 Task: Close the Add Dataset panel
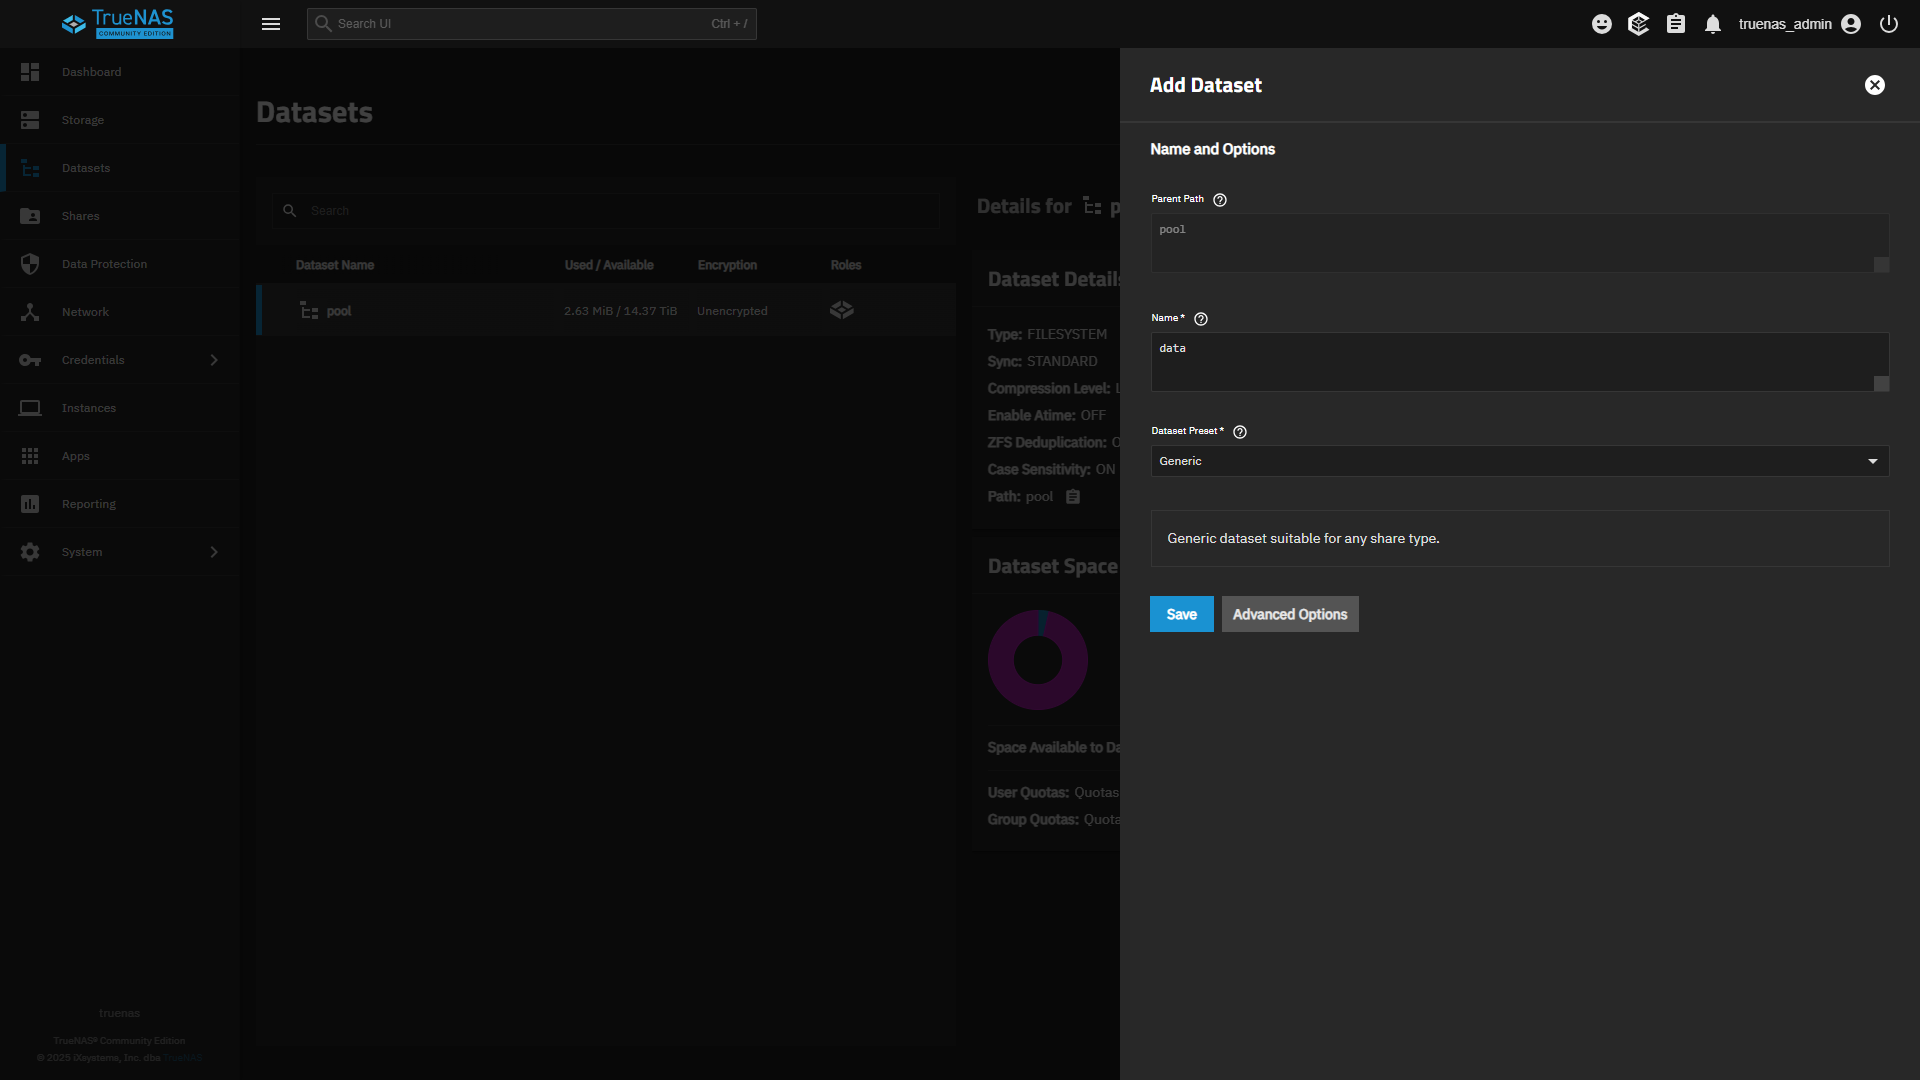tap(1875, 85)
